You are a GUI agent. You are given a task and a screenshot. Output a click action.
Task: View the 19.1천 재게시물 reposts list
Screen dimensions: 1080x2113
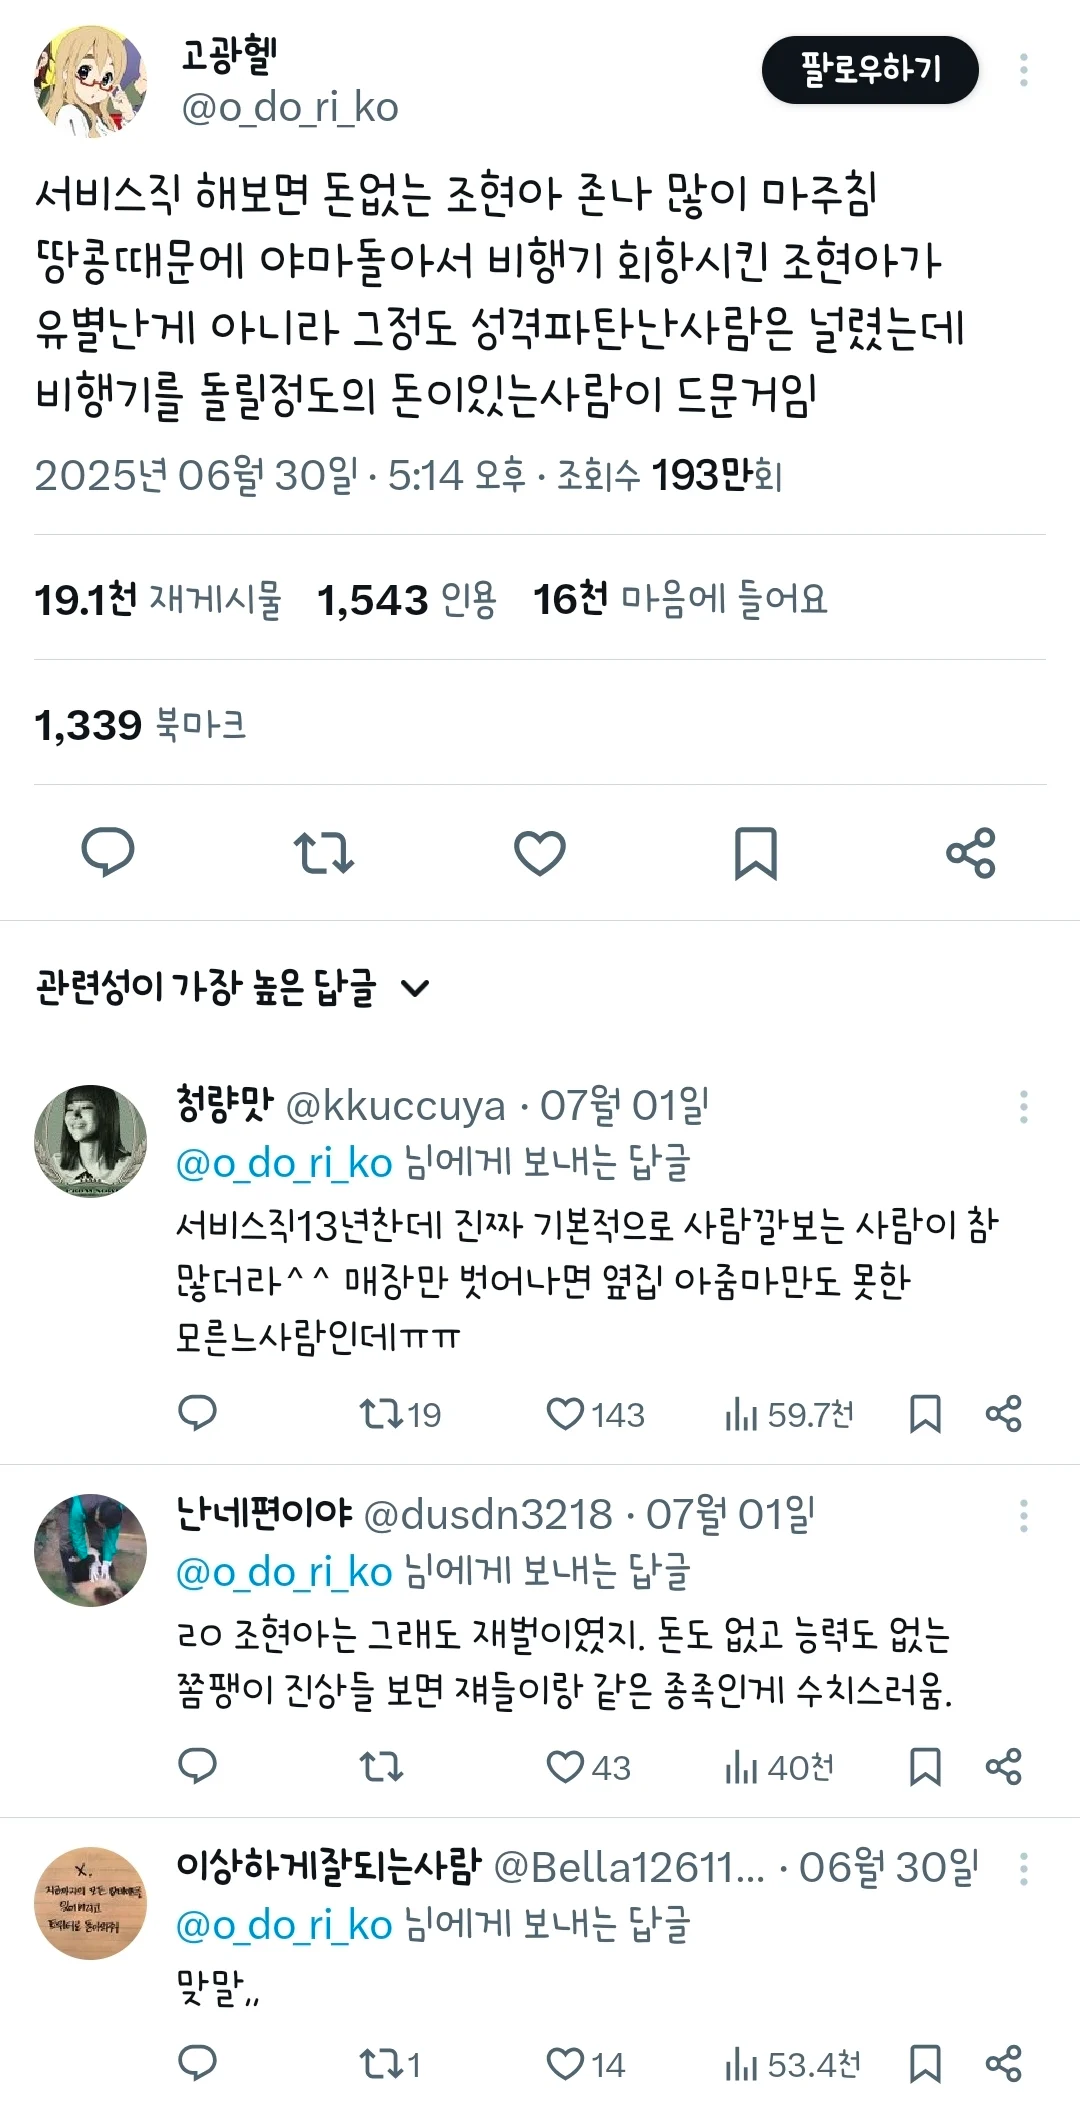point(158,600)
